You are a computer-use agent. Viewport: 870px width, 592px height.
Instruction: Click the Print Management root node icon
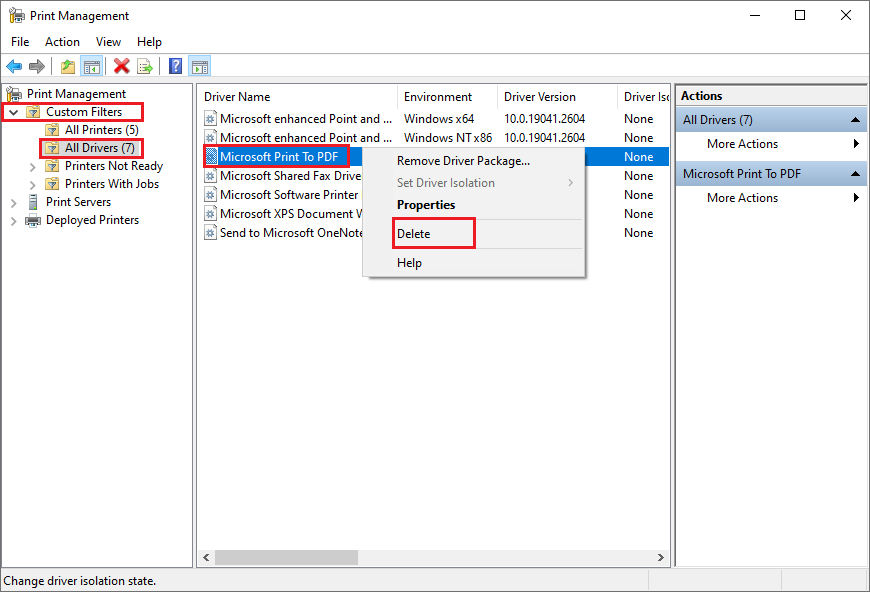14,94
